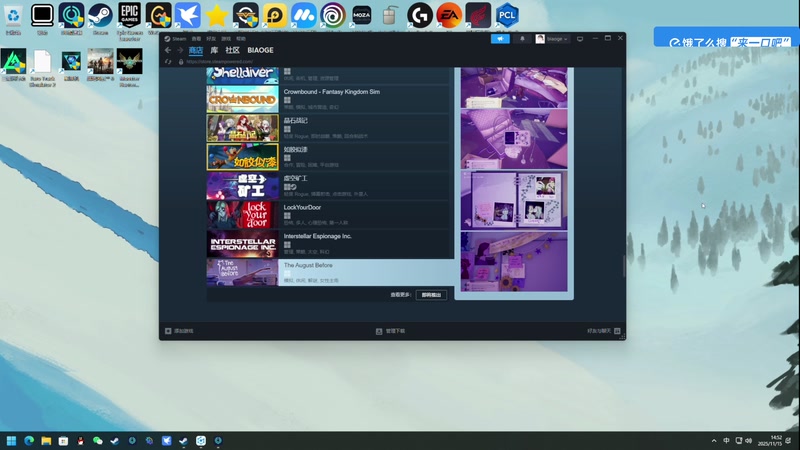The height and width of the screenshot is (450, 800).
Task: Reload the Steam store page
Action: (168, 62)
